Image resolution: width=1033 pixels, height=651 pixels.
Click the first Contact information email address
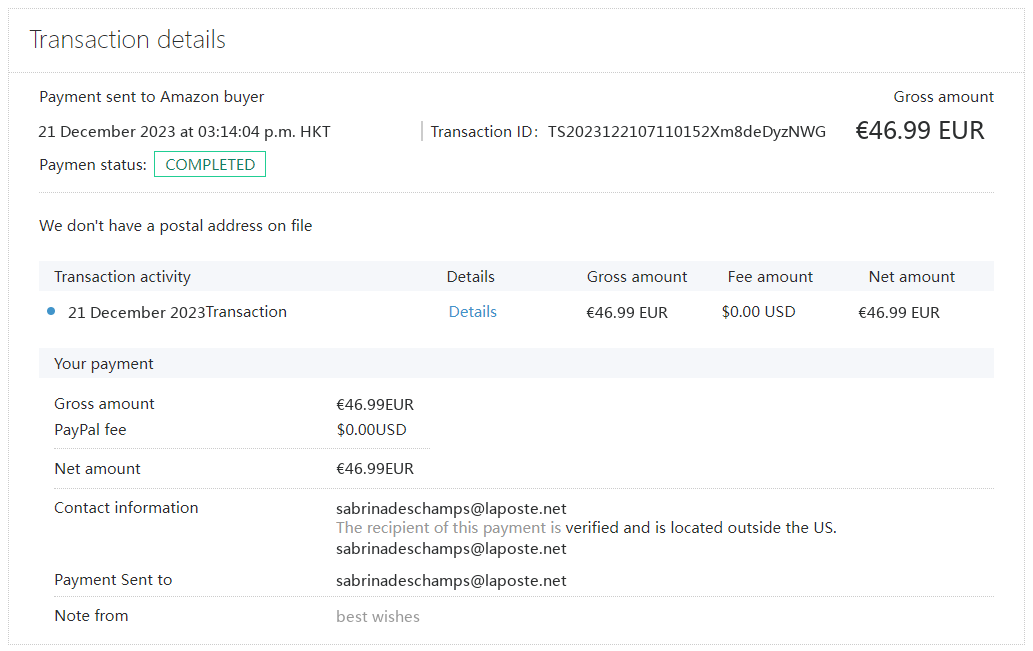click(451, 509)
